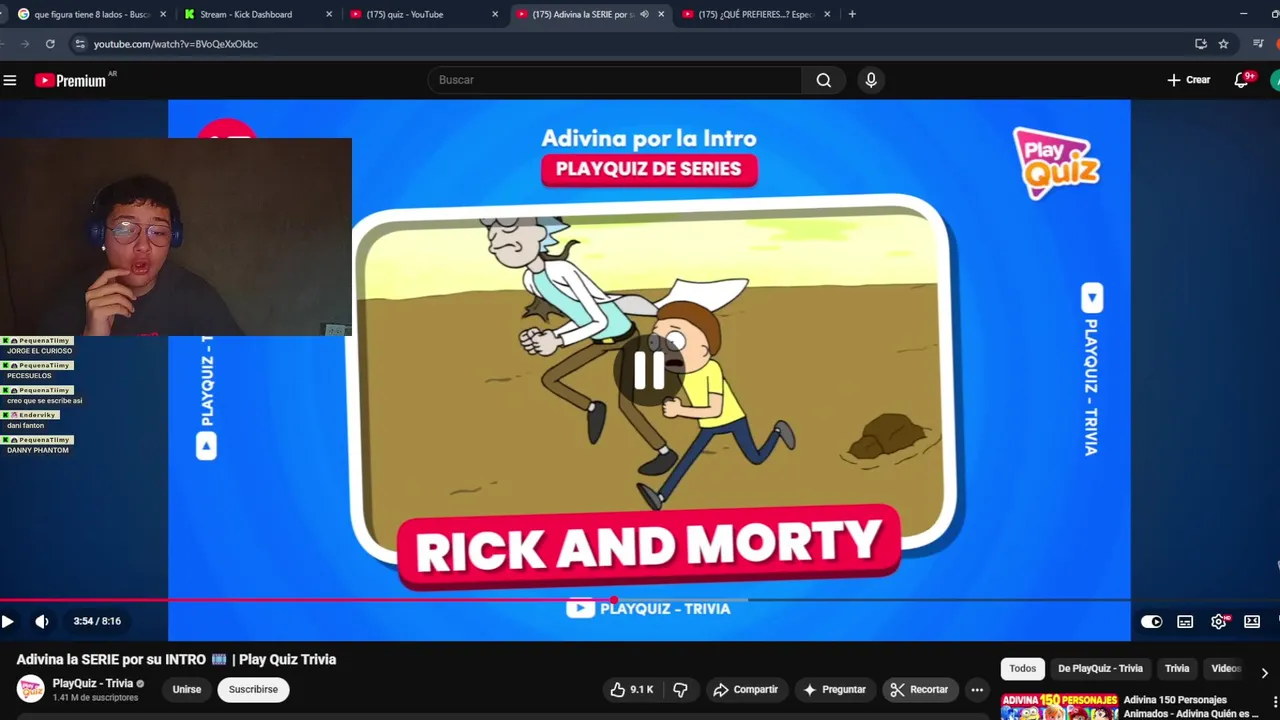Switch to '¿QUÉ PREFIERES...?' tab
Screen dimensions: 1280x720
point(757,14)
